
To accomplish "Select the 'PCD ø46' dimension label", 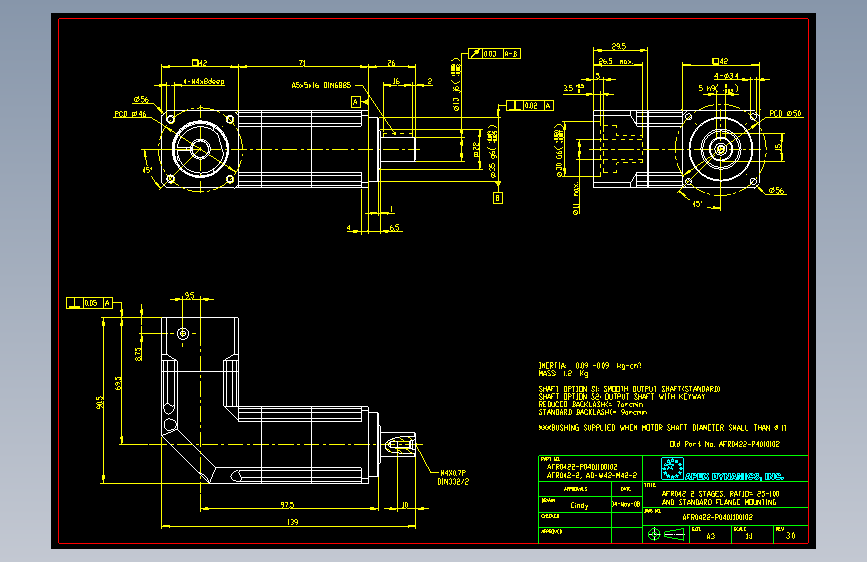I will (x=130, y=115).
